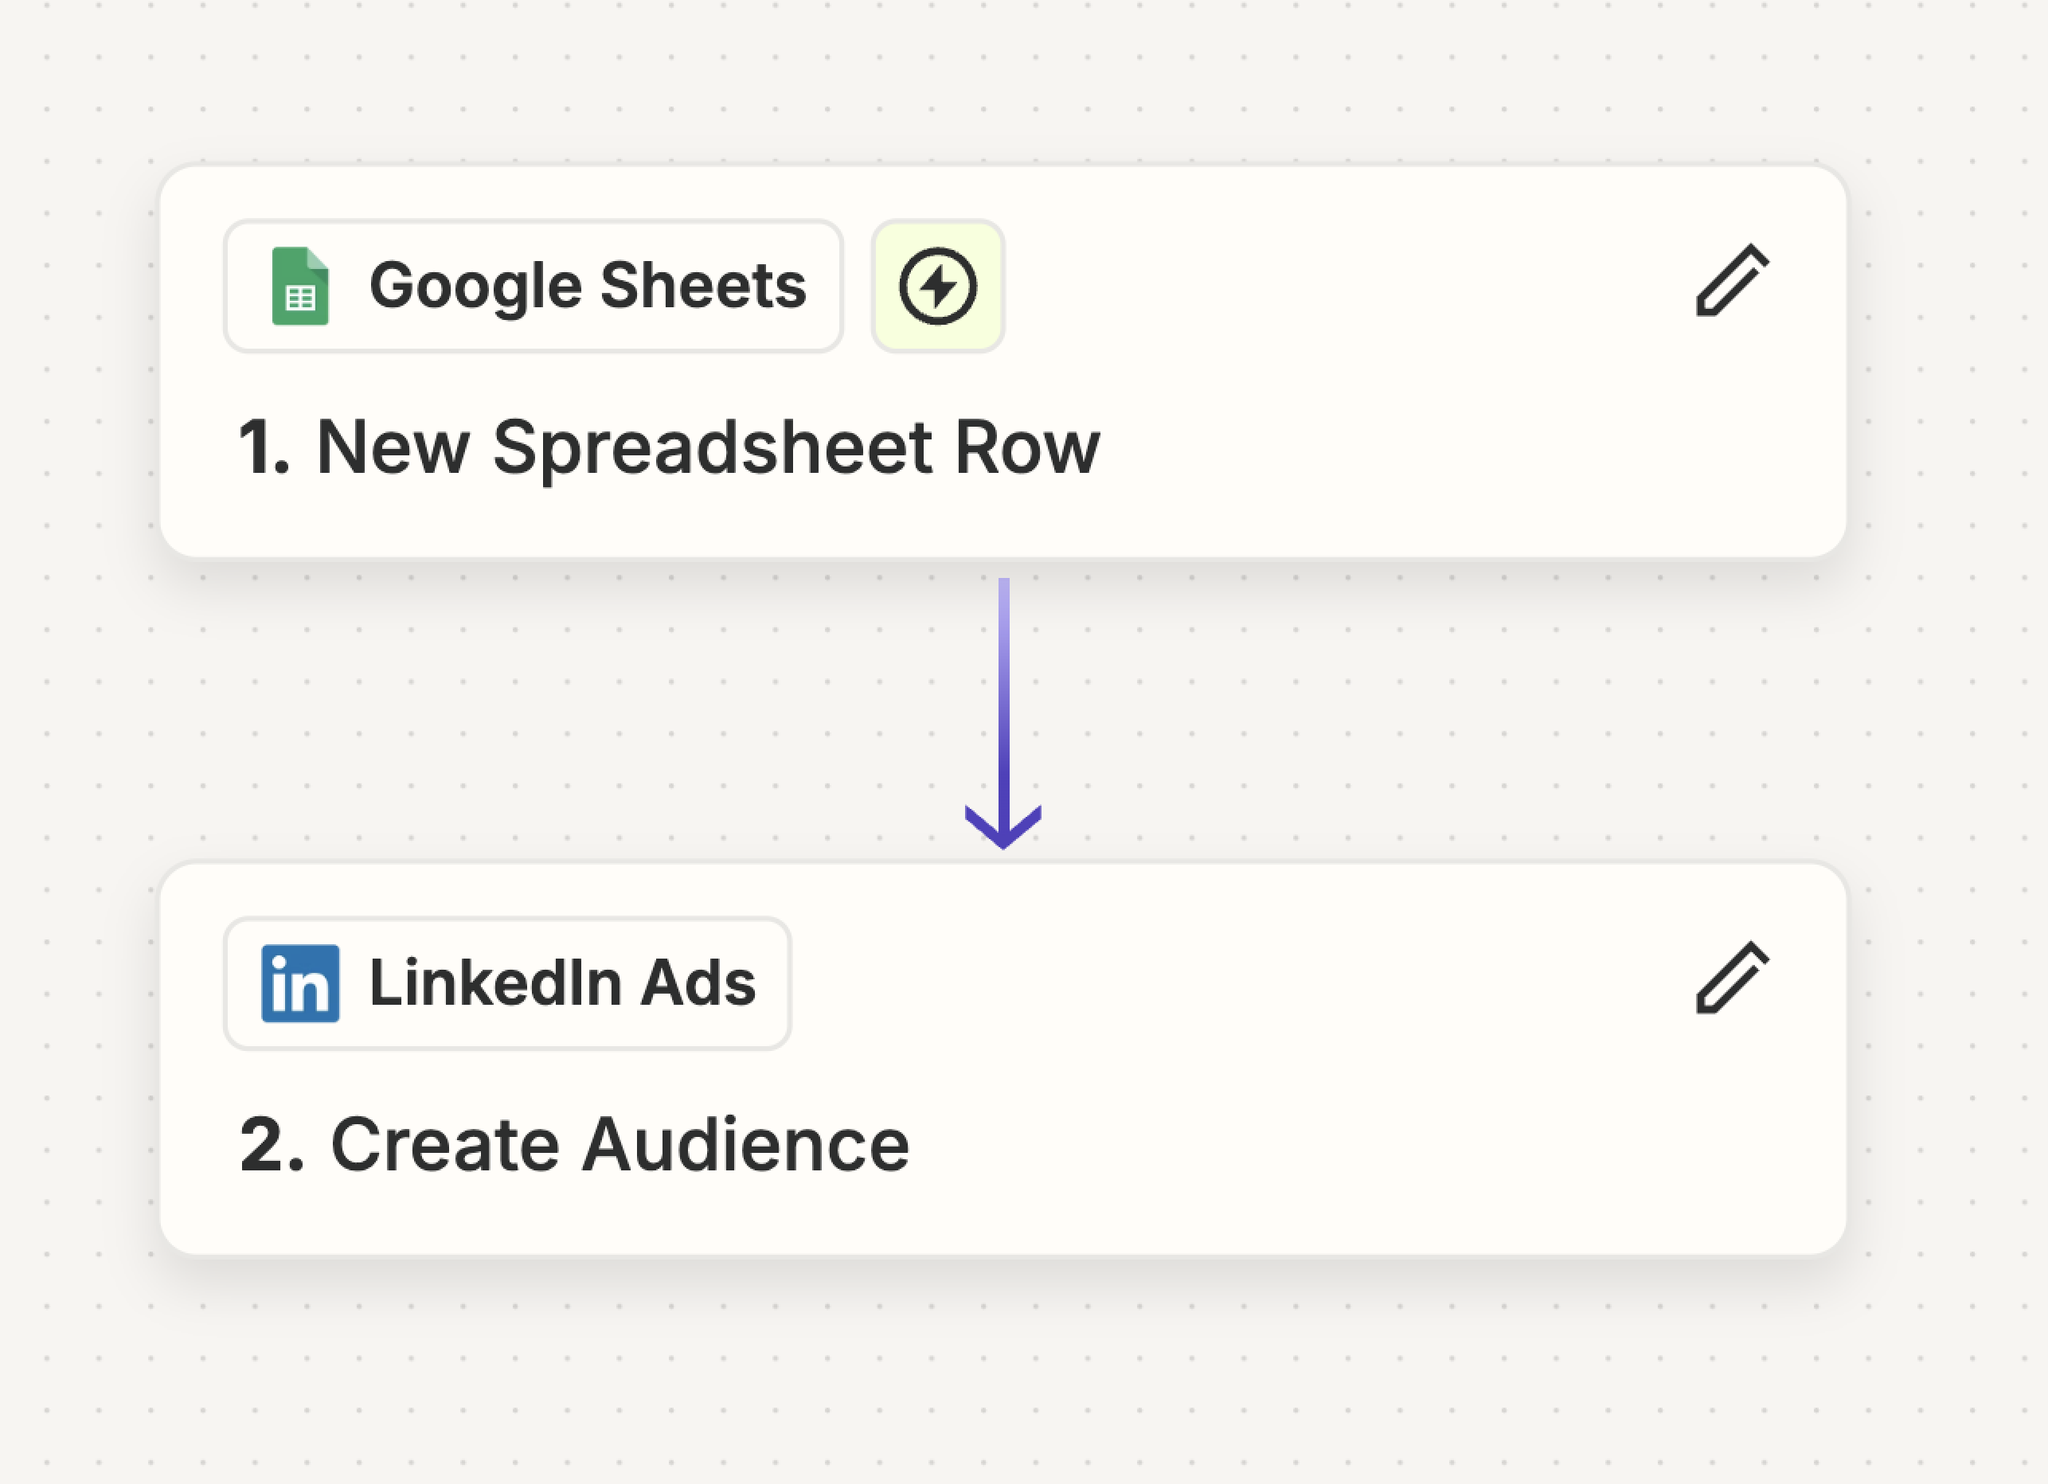
Task: Click the purple arrowhead above the LinkedIn step
Action: [1003, 828]
